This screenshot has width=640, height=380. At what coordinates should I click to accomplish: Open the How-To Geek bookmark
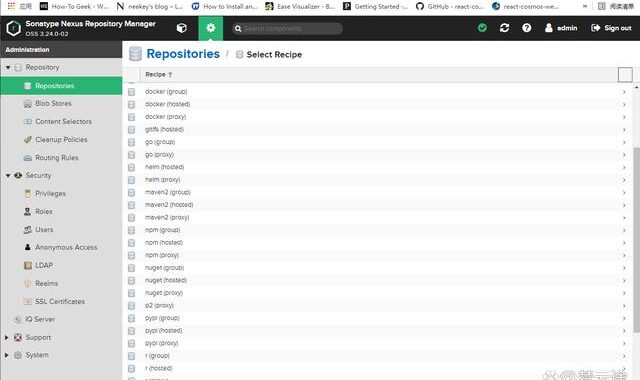tap(74, 6)
